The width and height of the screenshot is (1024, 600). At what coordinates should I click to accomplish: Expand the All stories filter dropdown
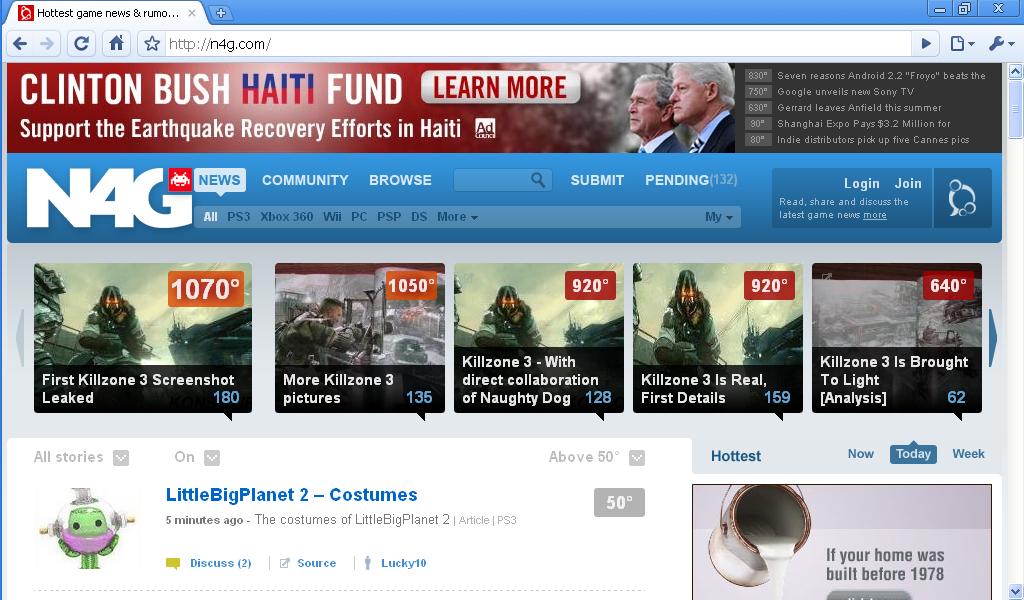pyautogui.click(x=121, y=458)
